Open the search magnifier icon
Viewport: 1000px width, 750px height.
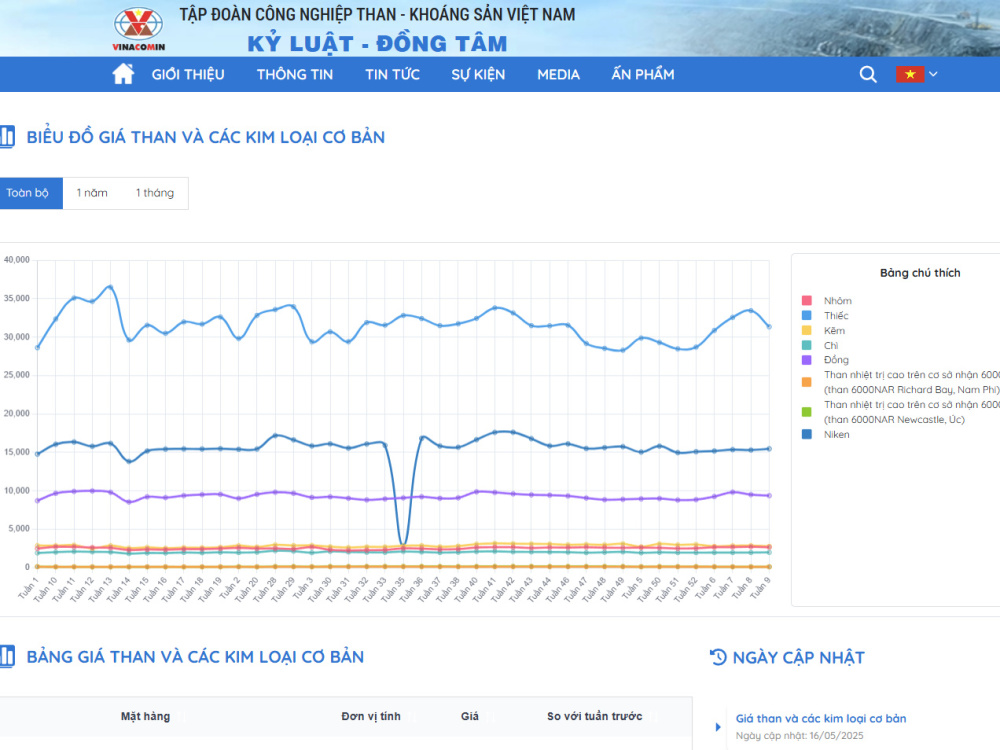click(867, 75)
